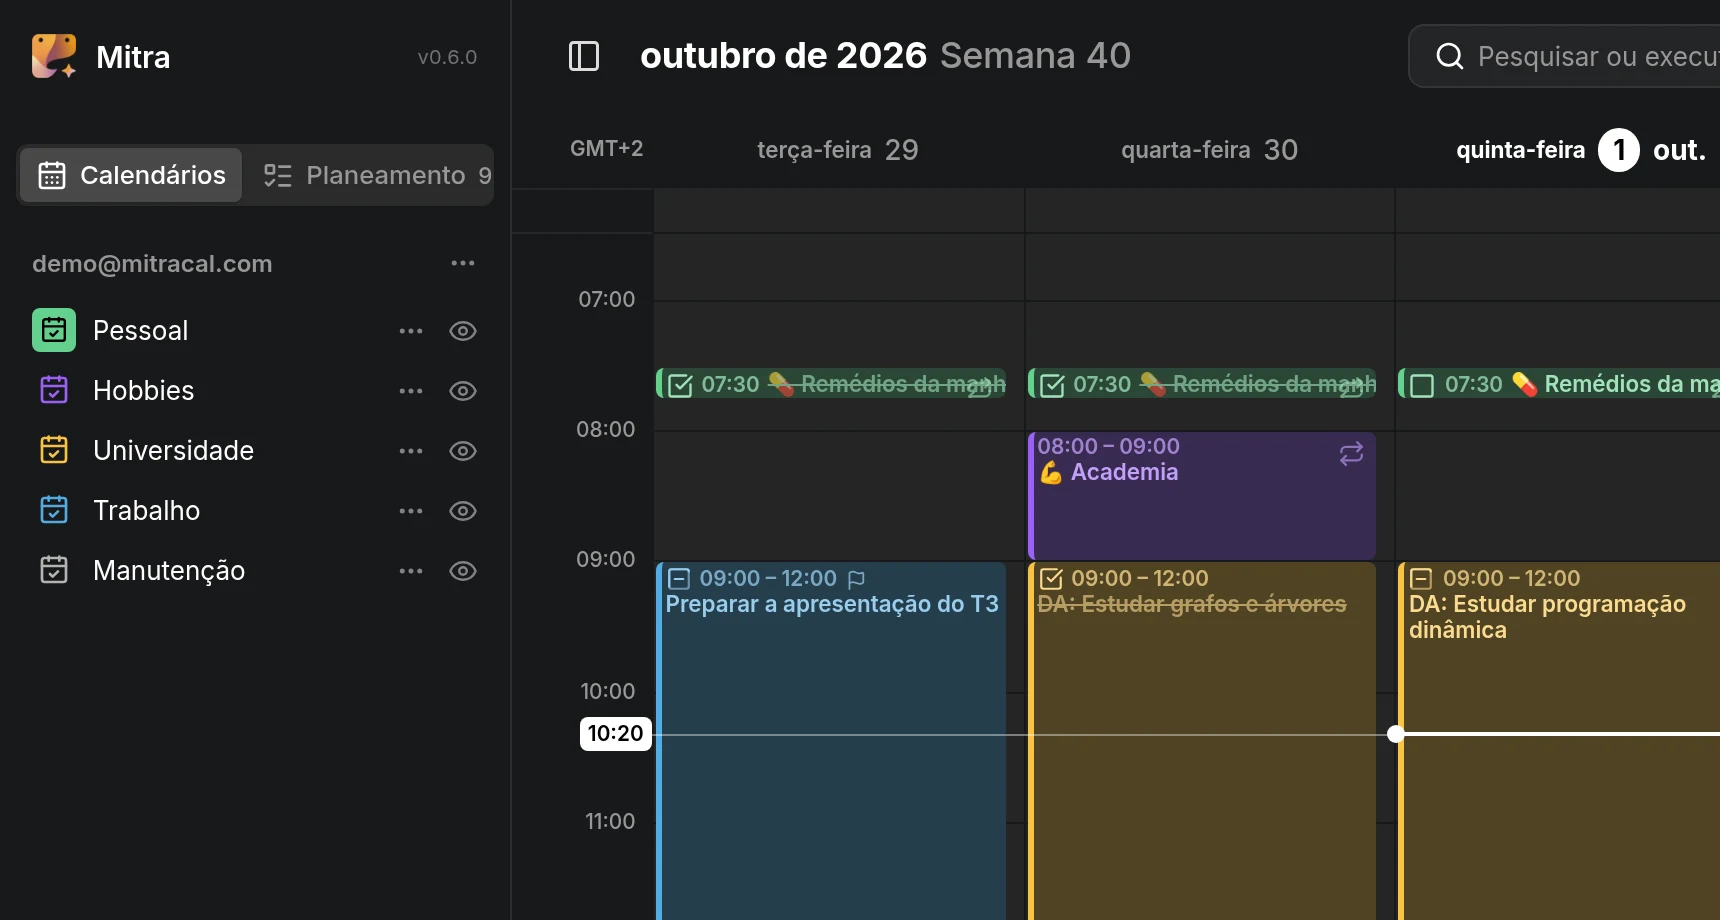Click into the Pesquisar search field
The height and width of the screenshot is (920, 1720).
(1565, 56)
